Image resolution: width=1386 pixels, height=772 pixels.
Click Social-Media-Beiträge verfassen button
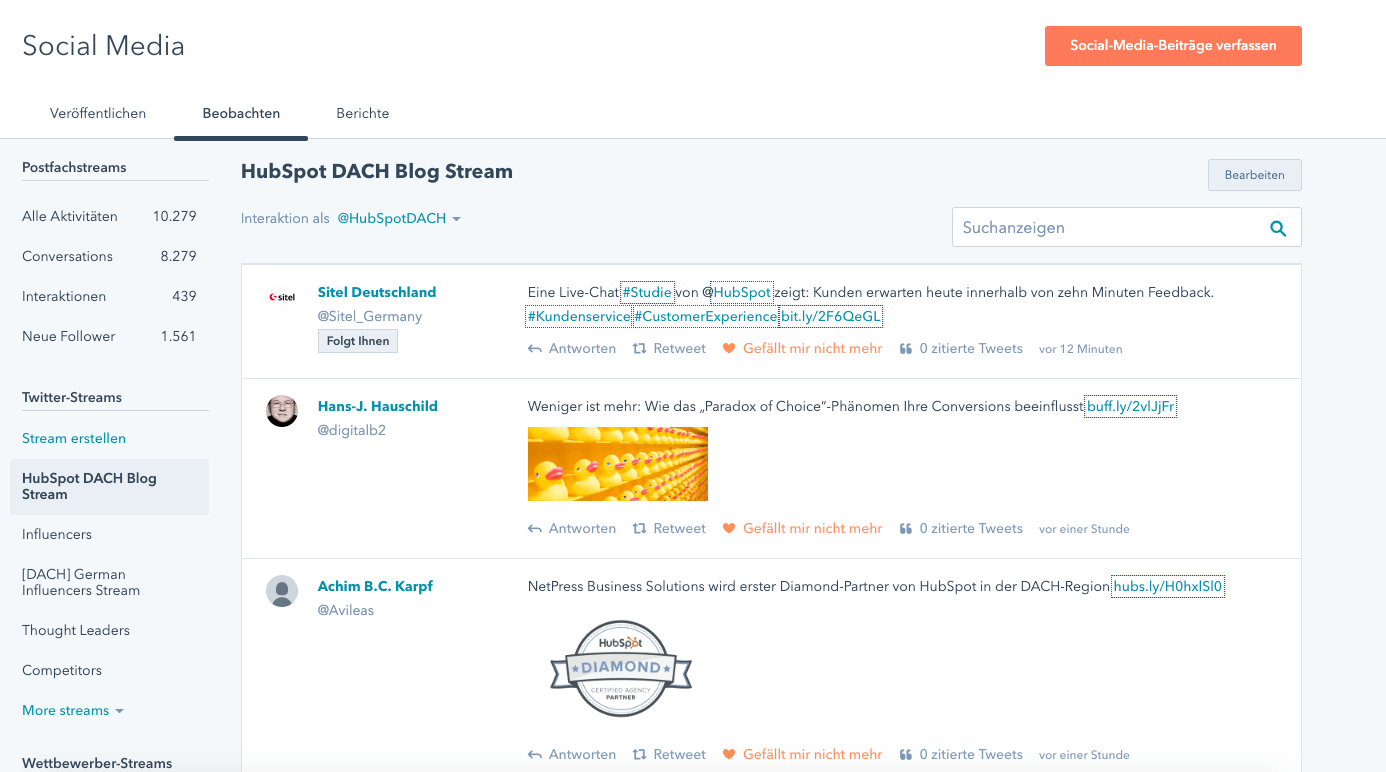[x=1173, y=46]
